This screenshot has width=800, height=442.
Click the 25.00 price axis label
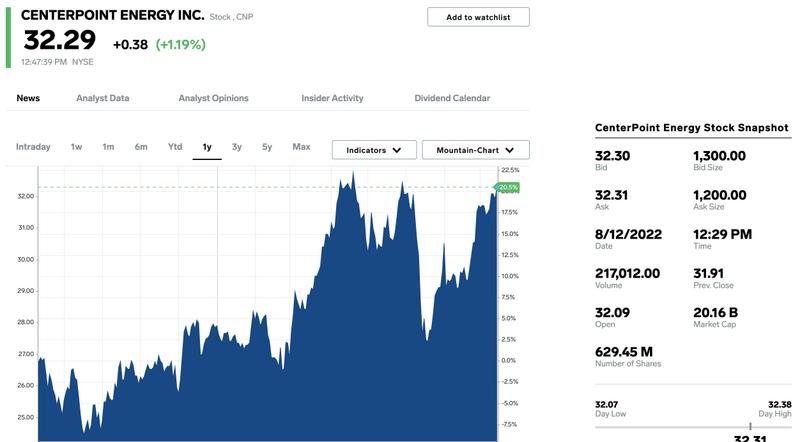coord(26,417)
